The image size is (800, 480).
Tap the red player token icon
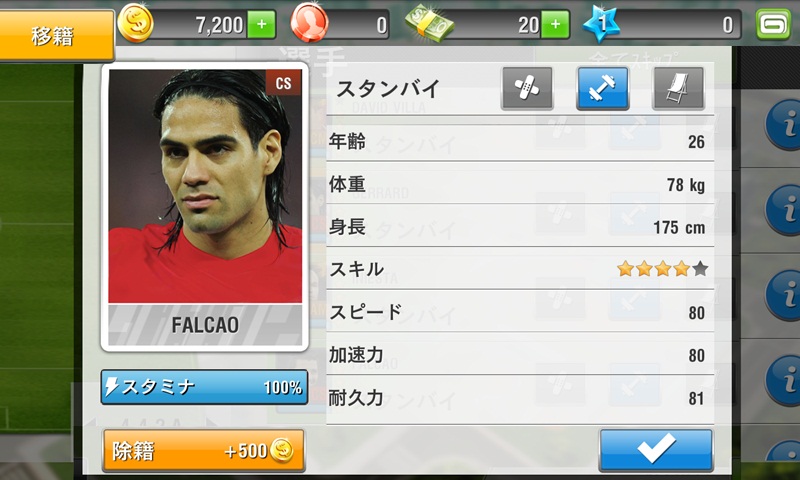pos(309,23)
